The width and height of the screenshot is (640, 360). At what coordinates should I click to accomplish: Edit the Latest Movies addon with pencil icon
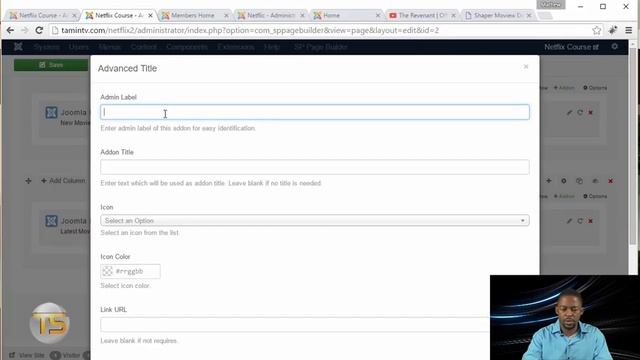pos(569,221)
